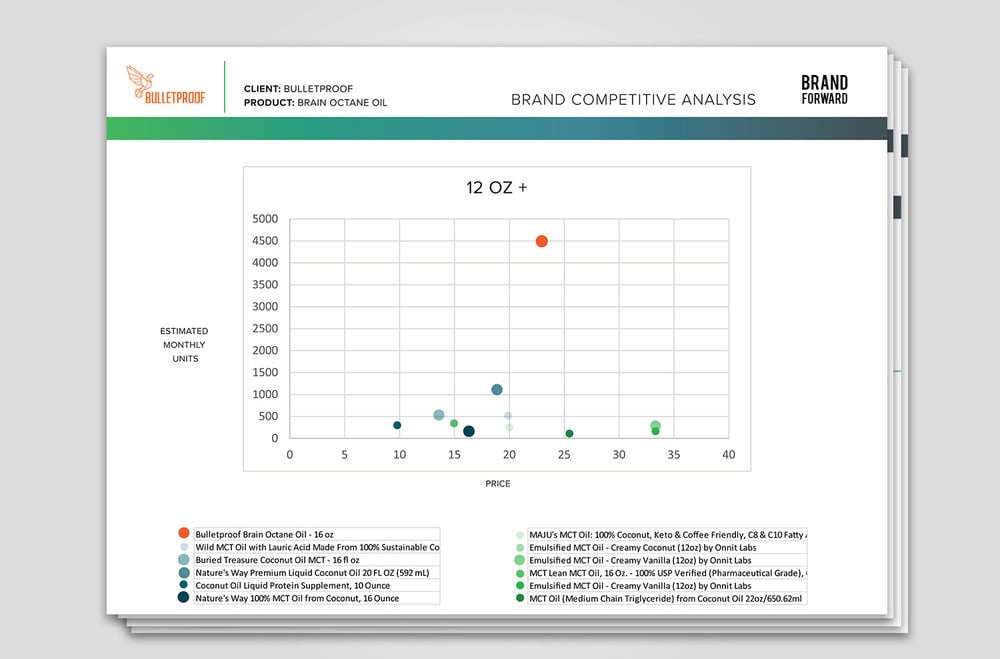Click the legend swatch beside MCT Lean MCT Oil
The image size is (1000, 659).
tap(520, 573)
